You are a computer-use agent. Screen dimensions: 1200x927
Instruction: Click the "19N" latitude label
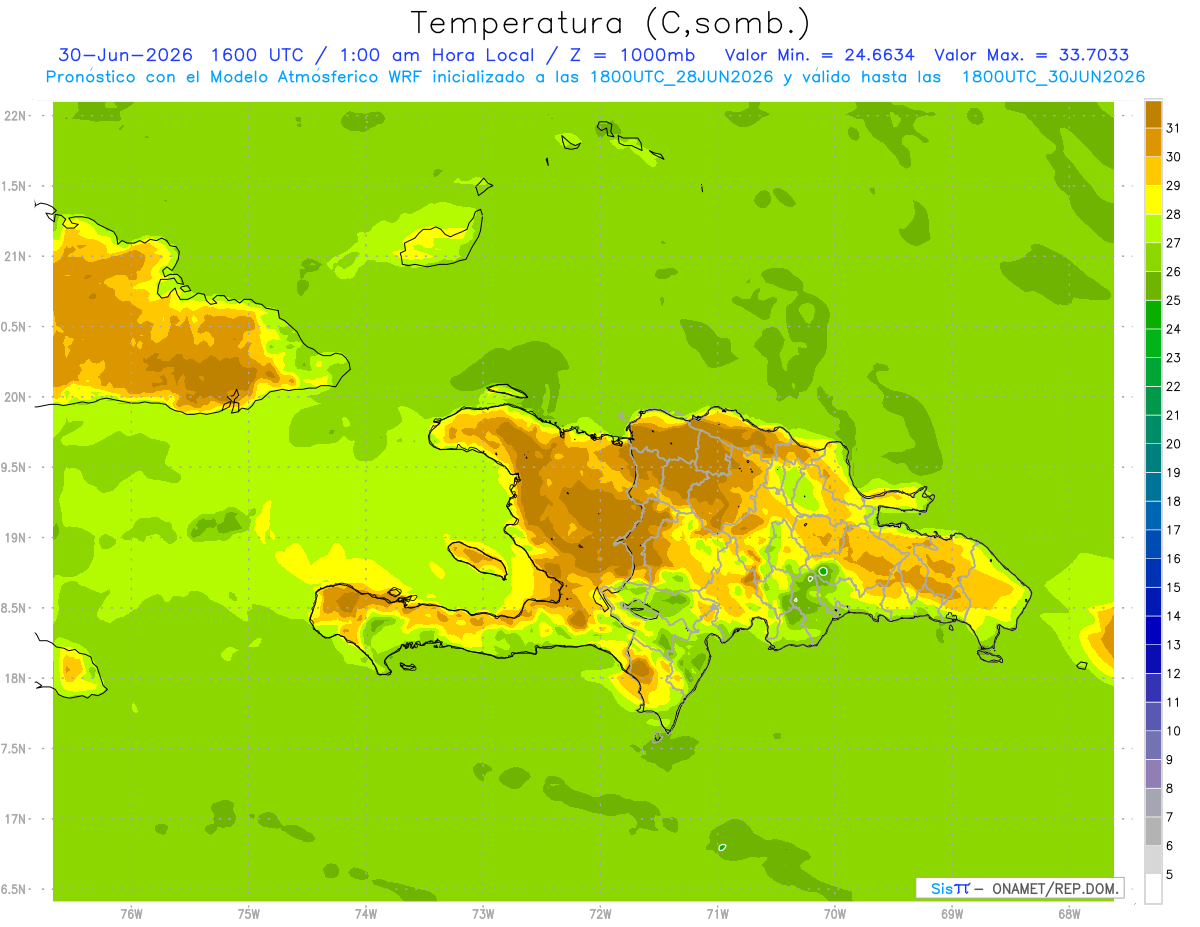tap(16, 538)
